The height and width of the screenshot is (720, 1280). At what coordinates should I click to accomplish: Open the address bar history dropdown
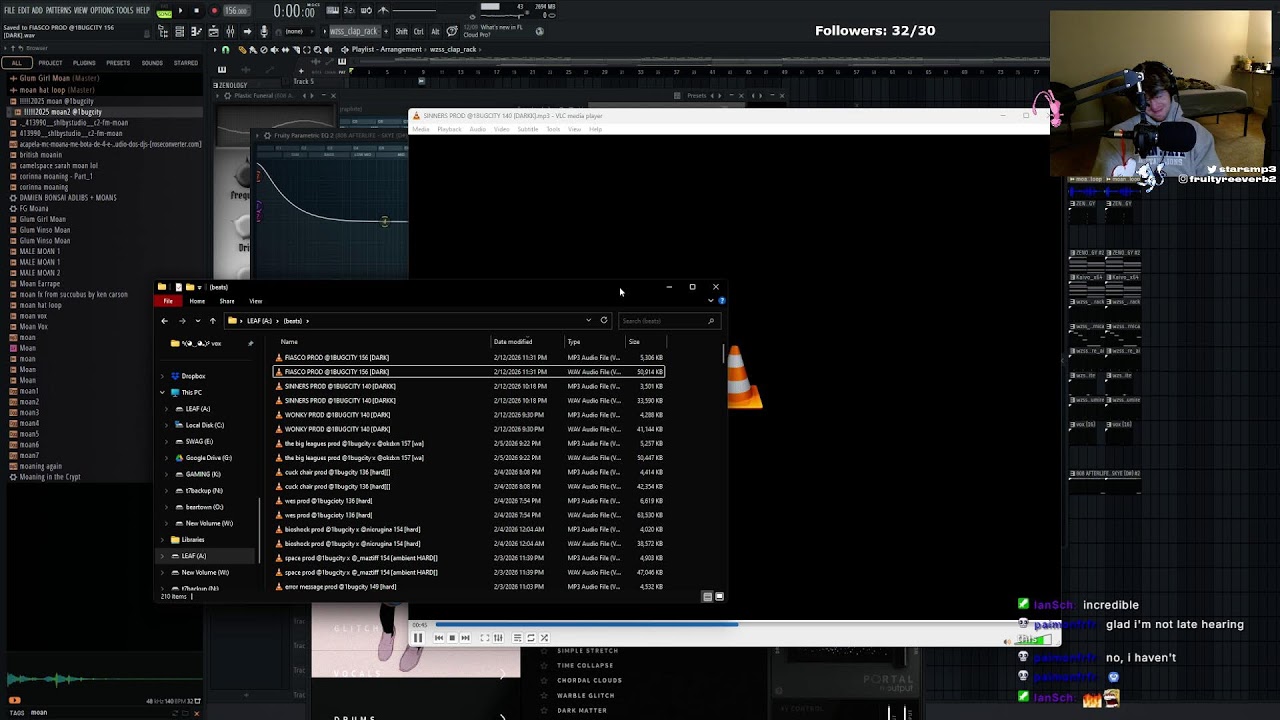coord(588,321)
